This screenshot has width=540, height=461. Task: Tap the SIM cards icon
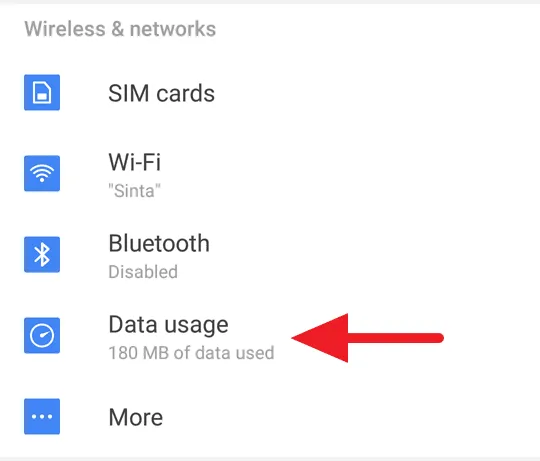pyautogui.click(x=42, y=93)
